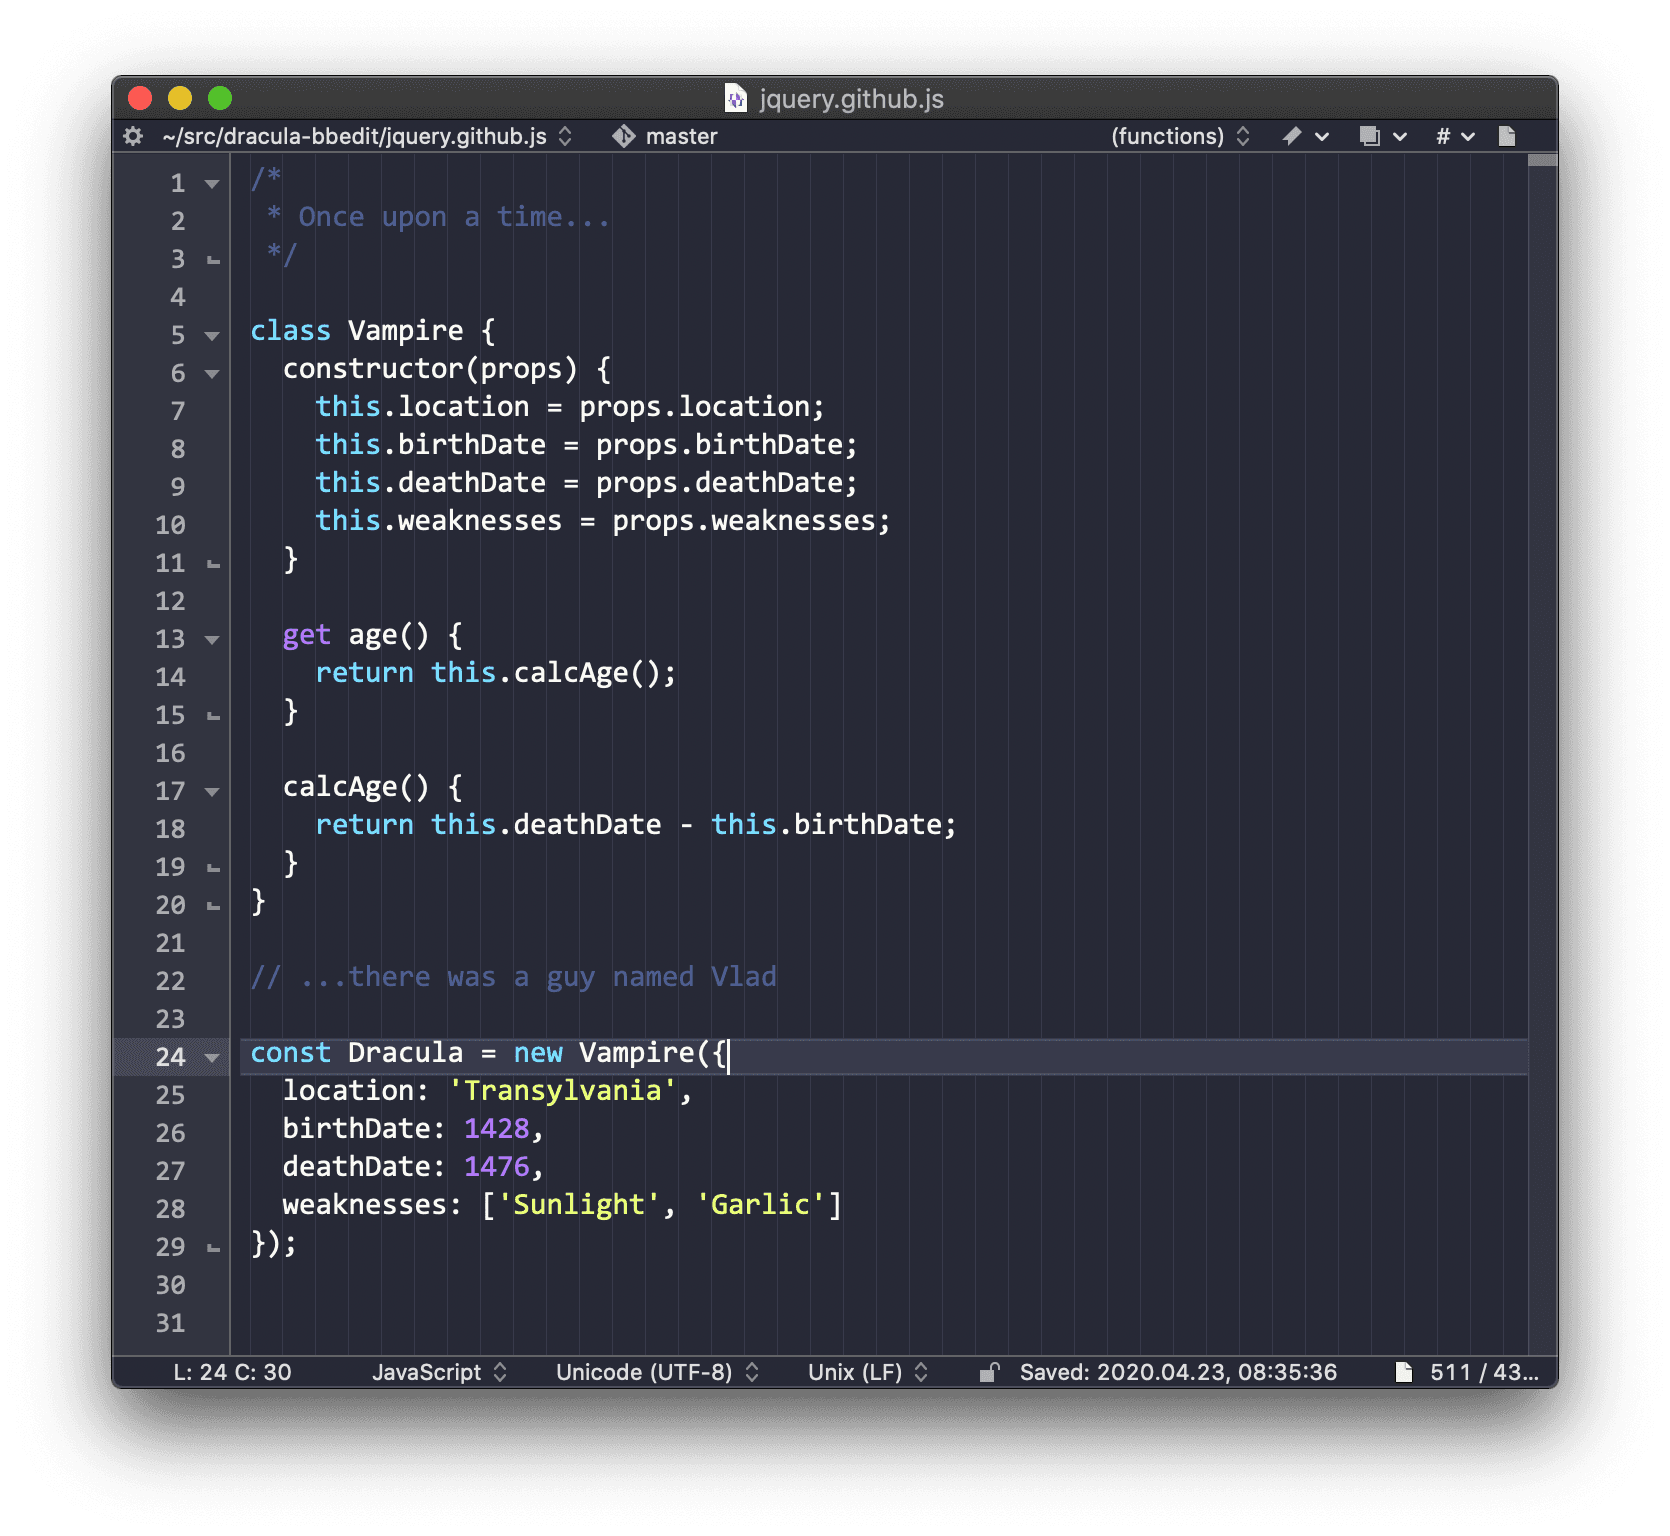Screen dimensions: 1670x1536
Task: Click the constructor keyword on line 6
Action: point(373,368)
